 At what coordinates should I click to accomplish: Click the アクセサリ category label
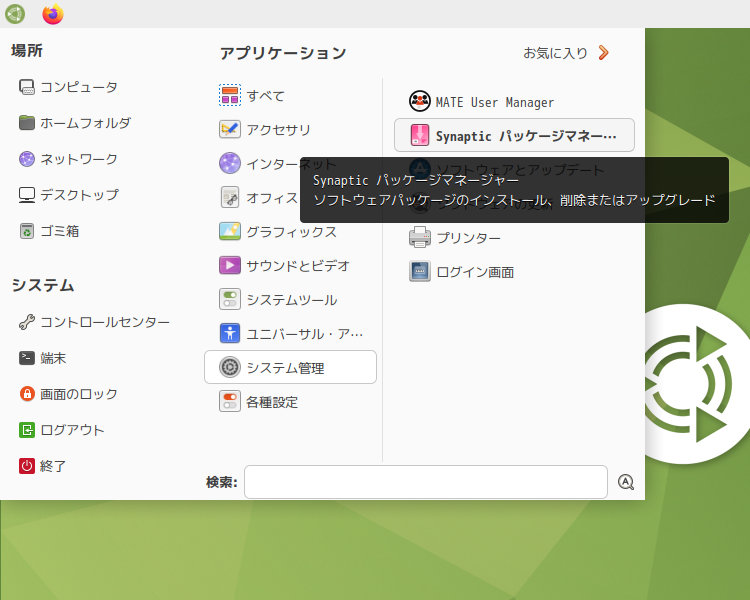[x=279, y=130]
